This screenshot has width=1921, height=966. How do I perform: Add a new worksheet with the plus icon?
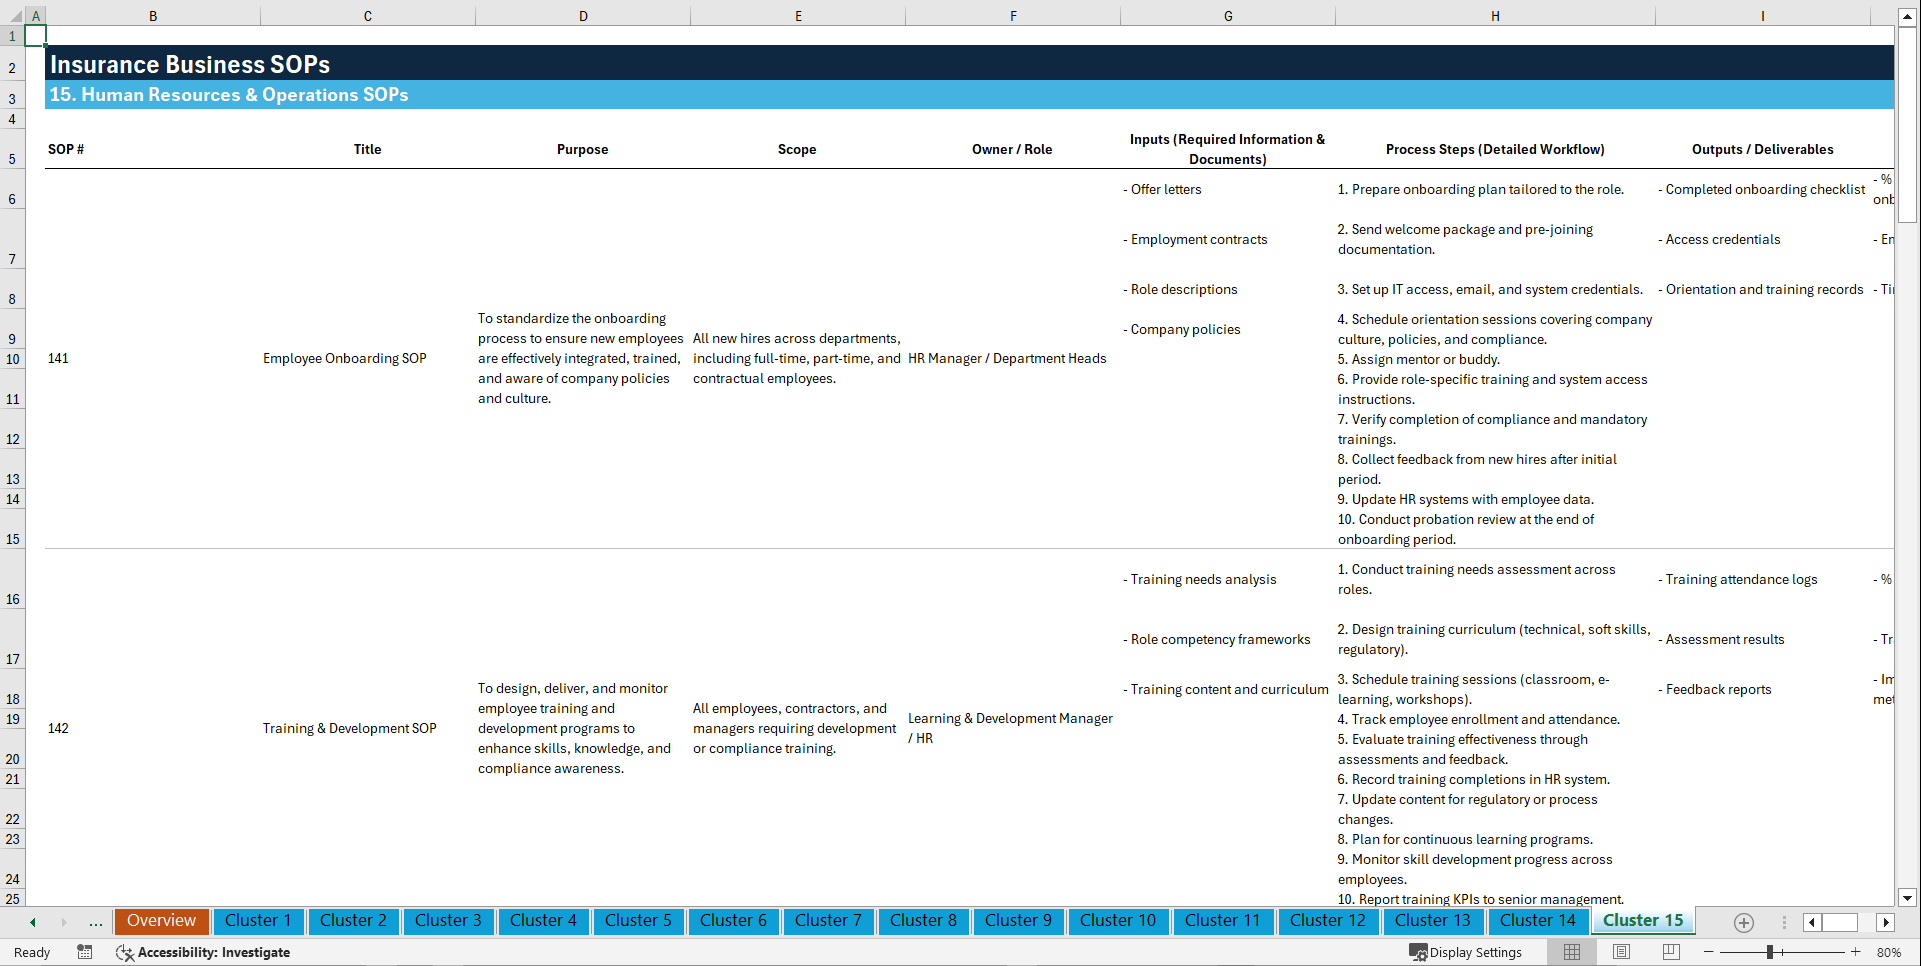pos(1744,922)
